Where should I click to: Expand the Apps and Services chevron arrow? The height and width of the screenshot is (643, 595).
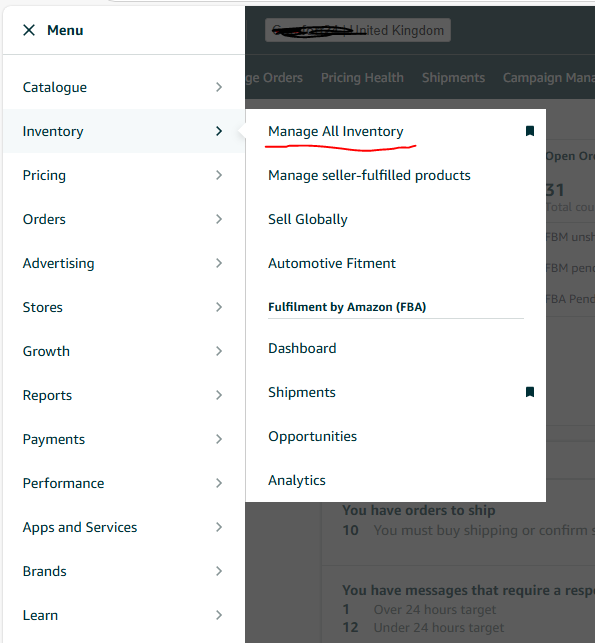[x=219, y=527]
